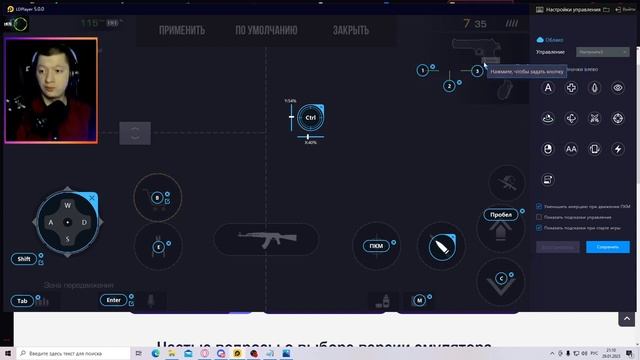
Task: Select the B key mapping on cart
Action: tap(157, 198)
